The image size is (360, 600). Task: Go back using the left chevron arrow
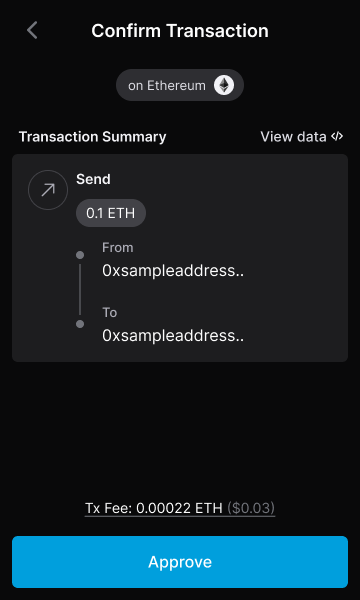[x=33, y=30]
